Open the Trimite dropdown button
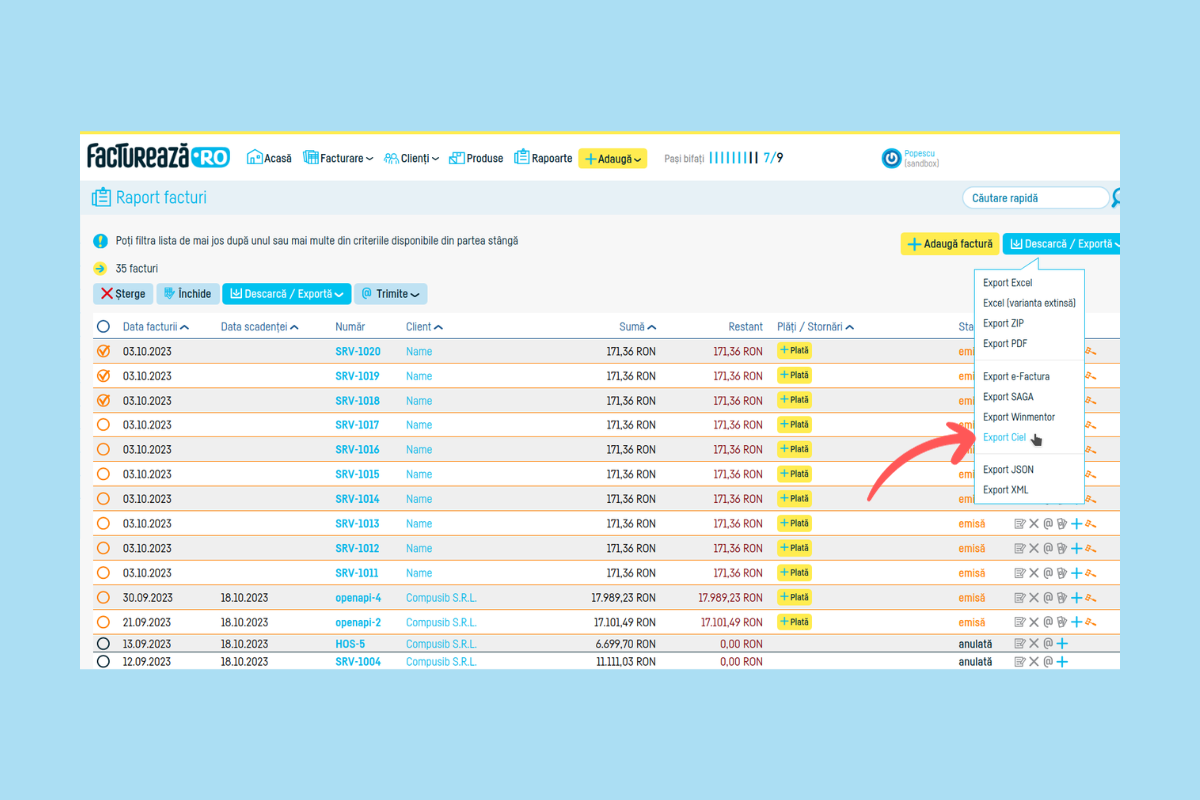The height and width of the screenshot is (800, 1200). pyautogui.click(x=391, y=294)
